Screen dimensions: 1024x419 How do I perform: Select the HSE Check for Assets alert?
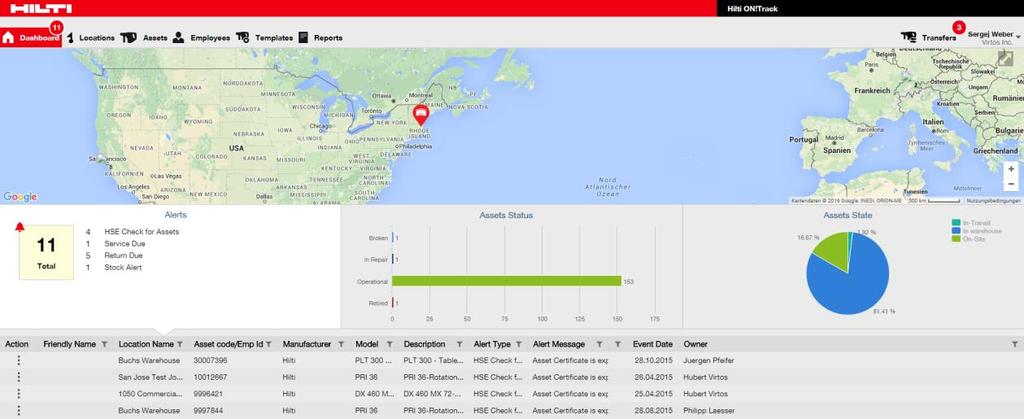tap(142, 232)
